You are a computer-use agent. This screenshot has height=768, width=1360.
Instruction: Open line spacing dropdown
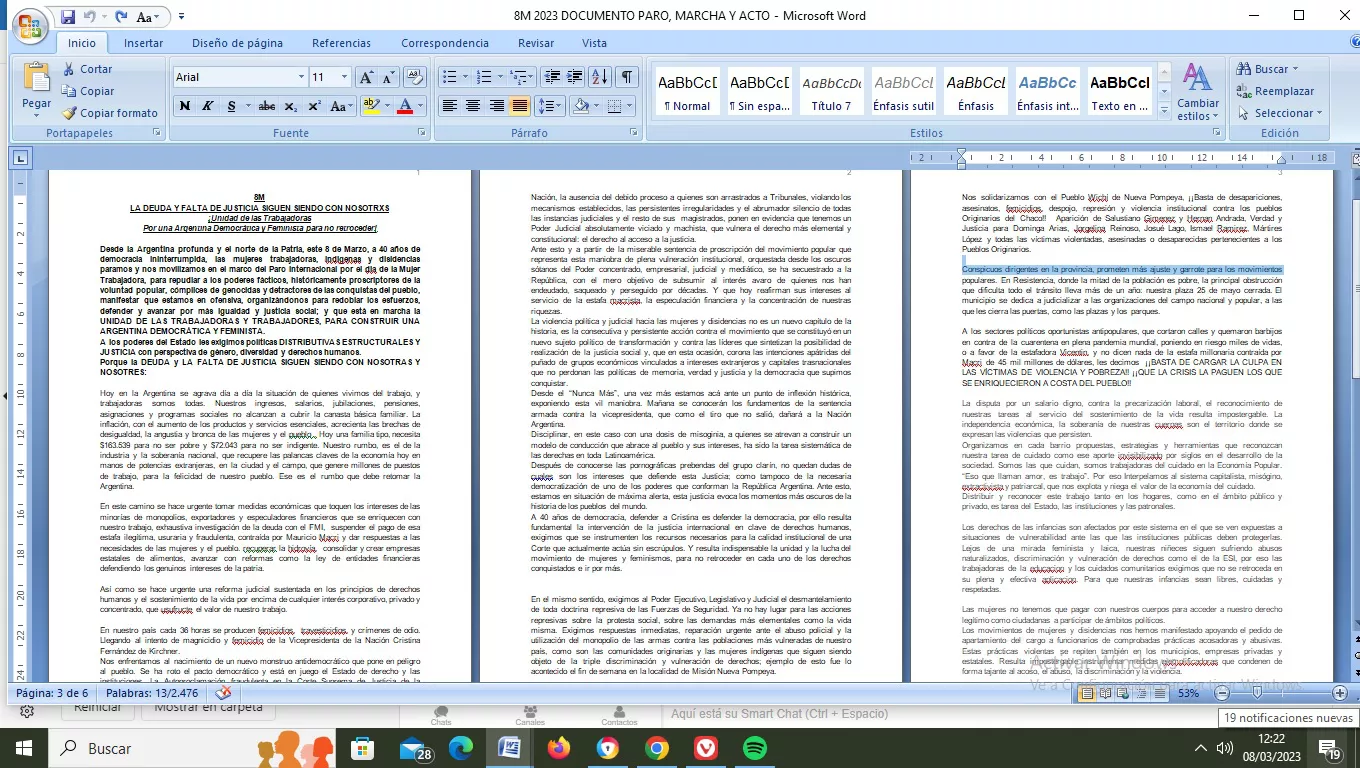(x=550, y=106)
